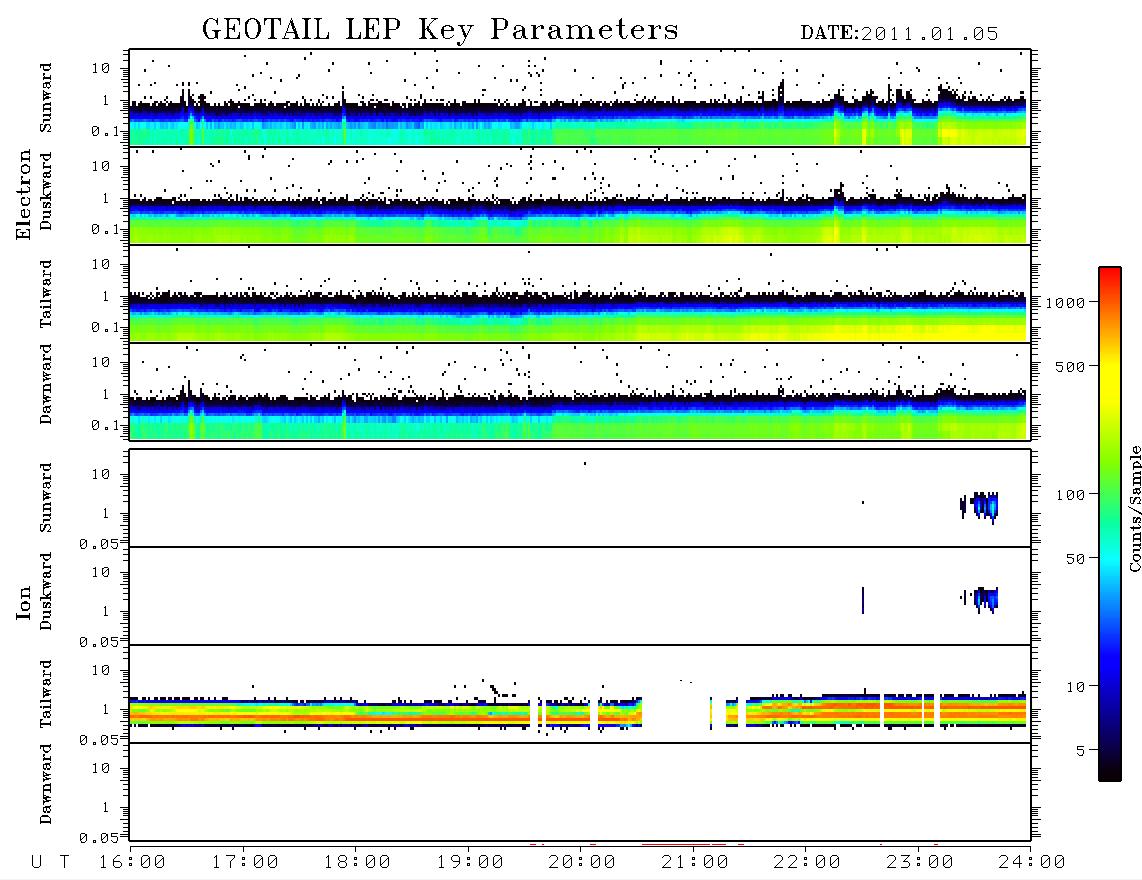This screenshot has height=880, width=1142.
Task: Click the "21:00" time tick label
Action: [695, 863]
